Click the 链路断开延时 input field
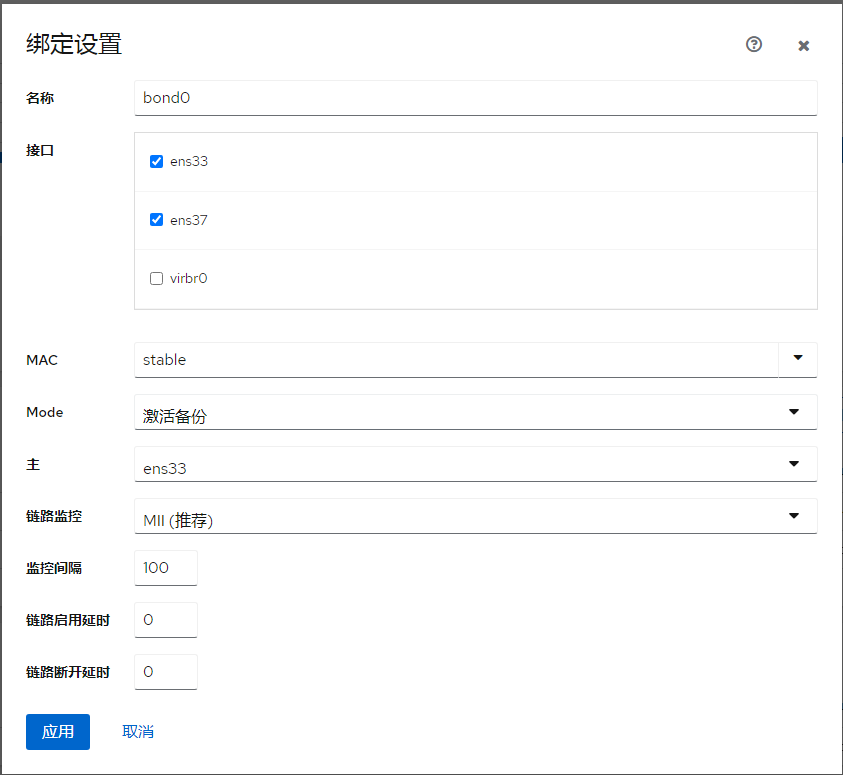843x775 pixels. coord(166,672)
